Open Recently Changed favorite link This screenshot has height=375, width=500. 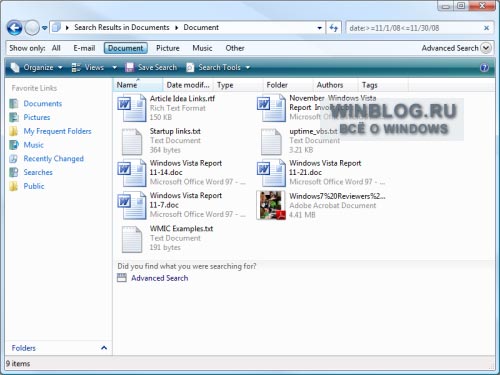point(53,159)
